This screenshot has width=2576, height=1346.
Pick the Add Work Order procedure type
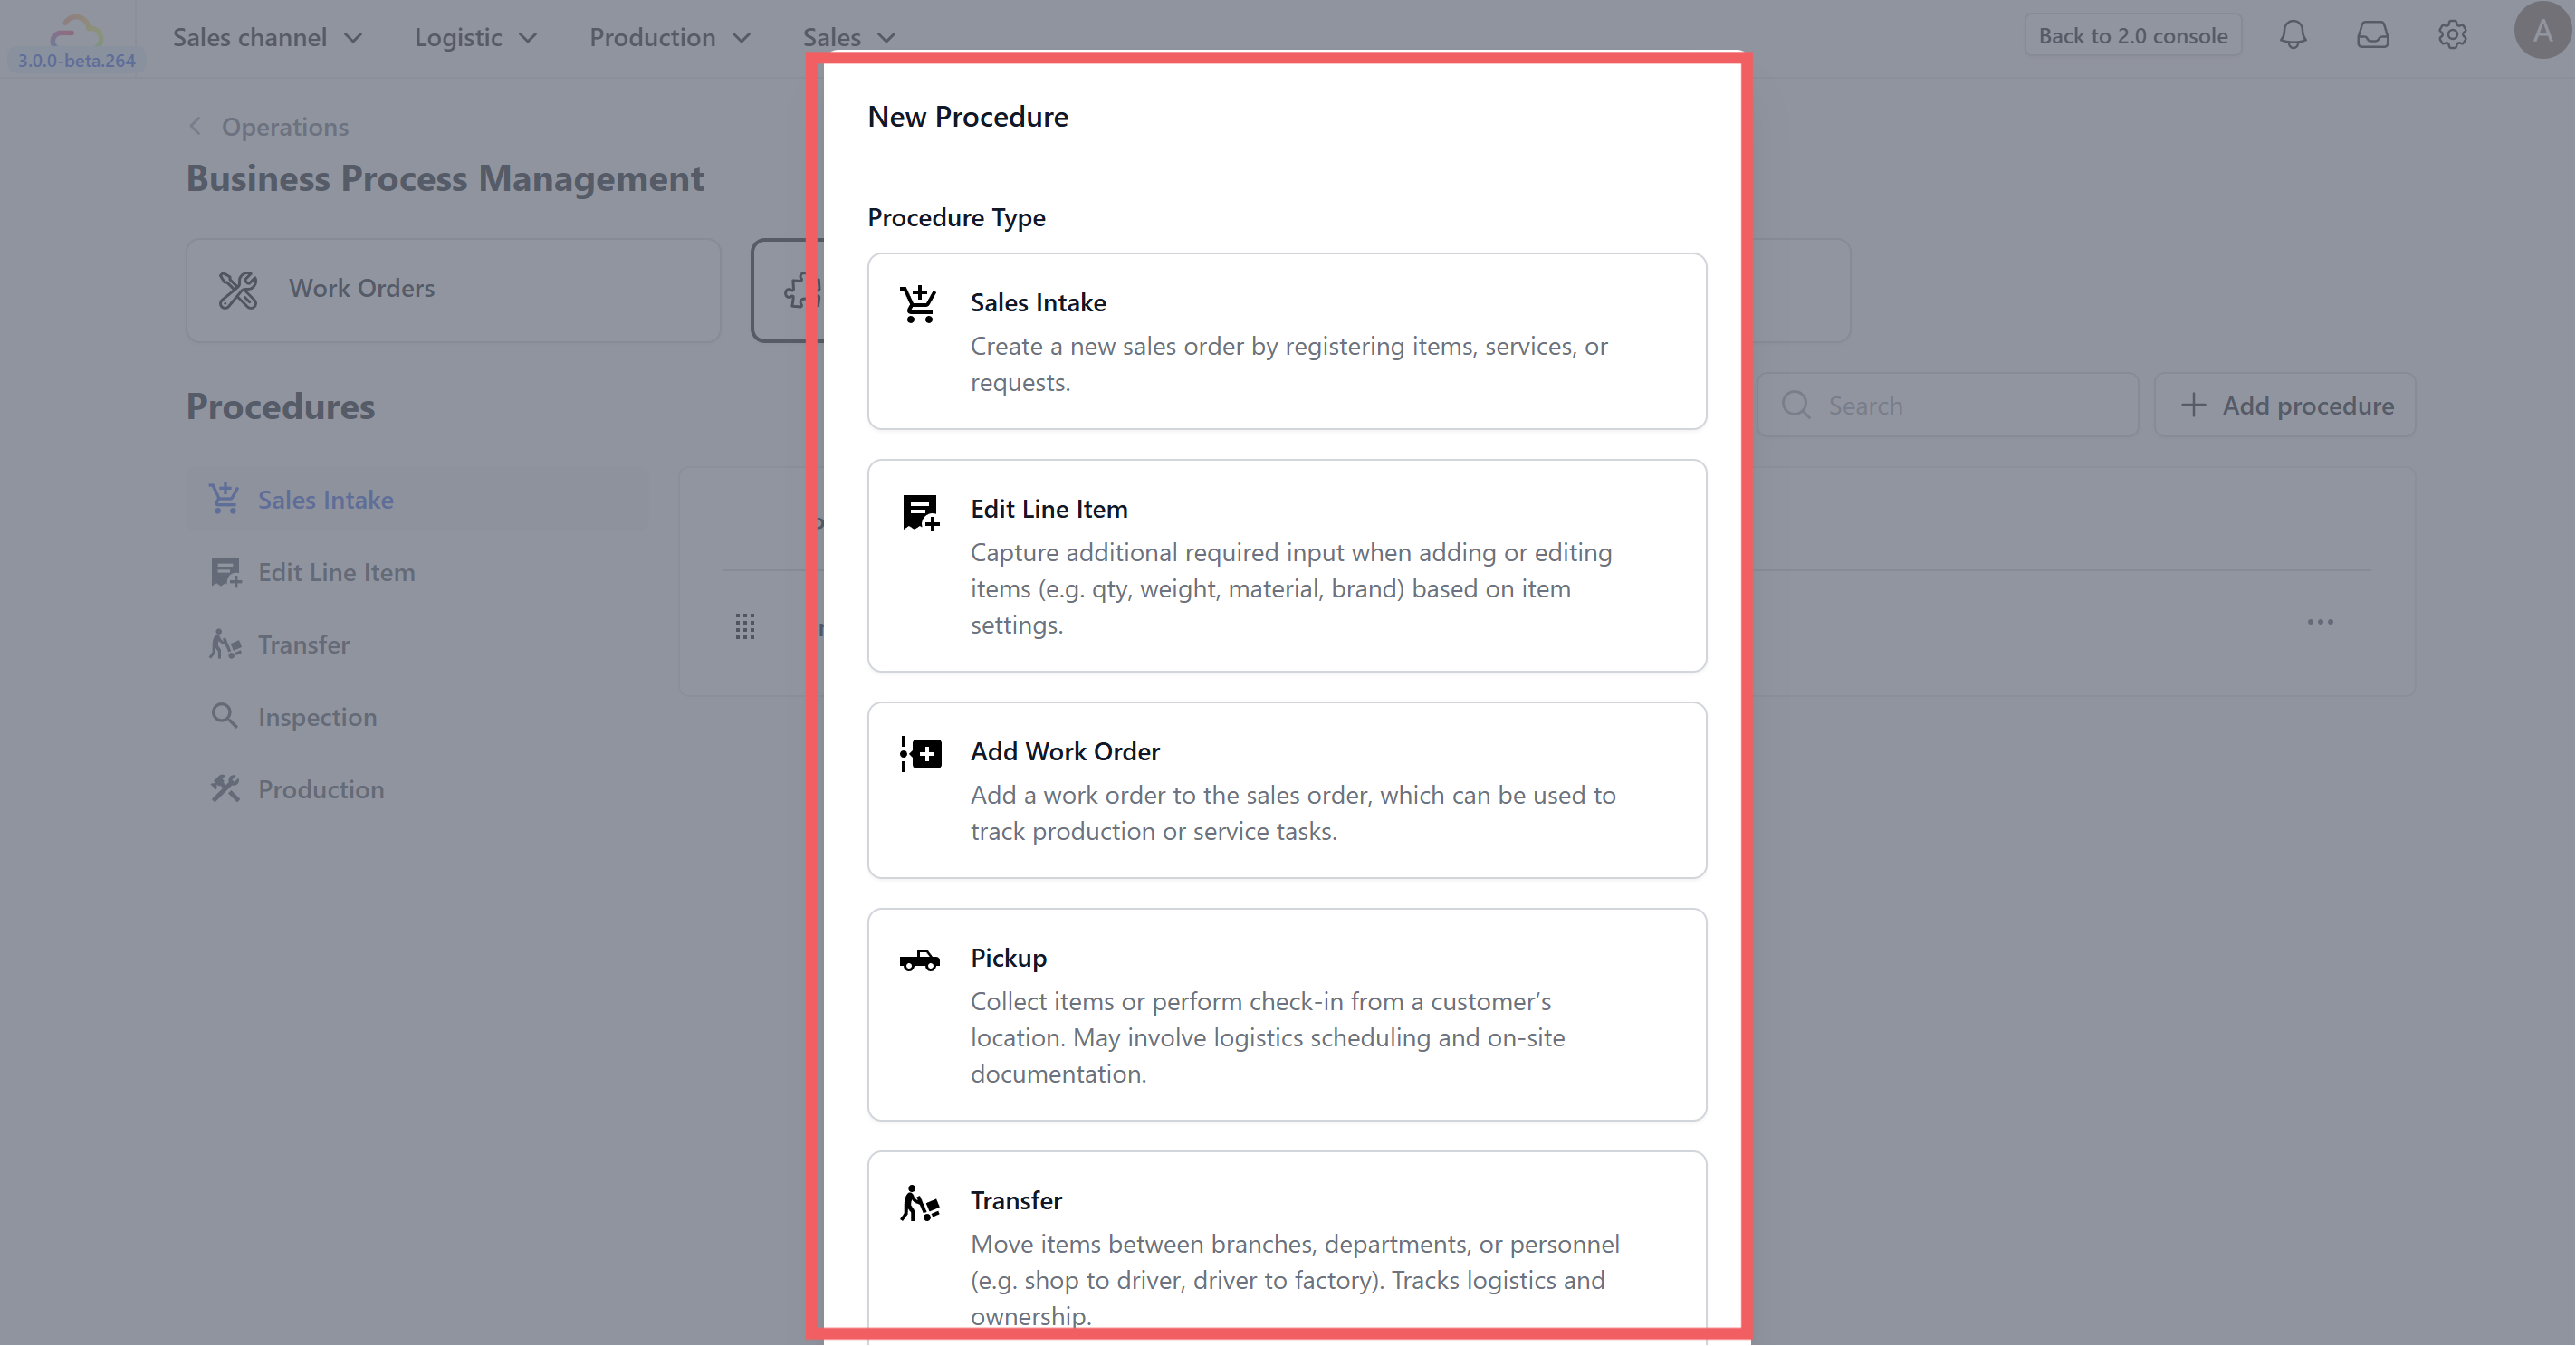1286,790
